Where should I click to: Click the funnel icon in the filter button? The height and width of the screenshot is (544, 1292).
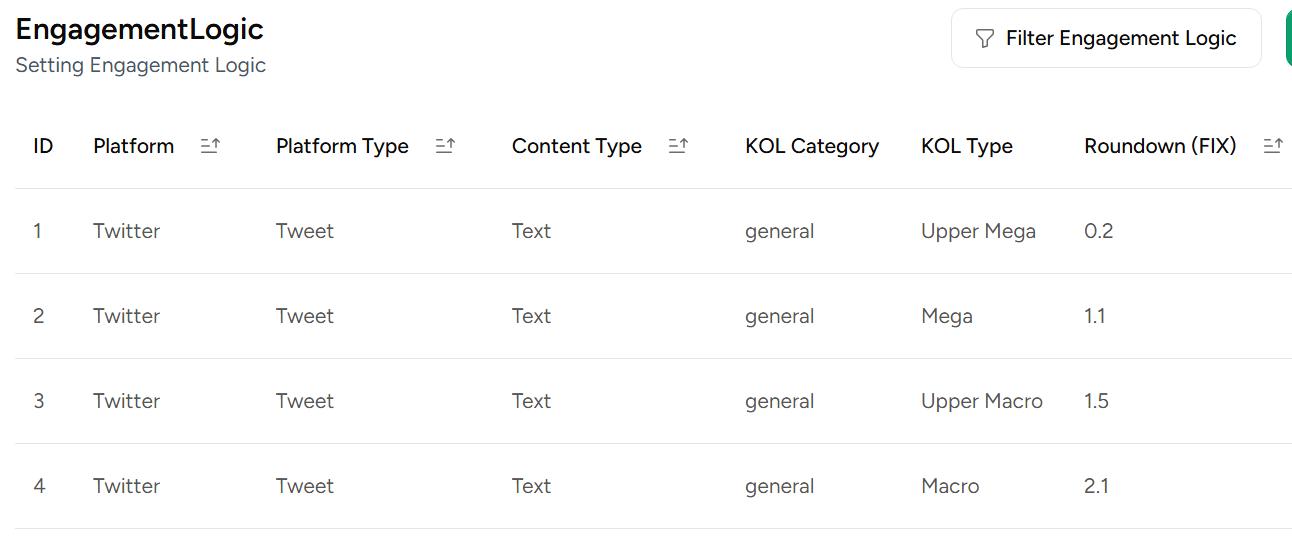[985, 39]
